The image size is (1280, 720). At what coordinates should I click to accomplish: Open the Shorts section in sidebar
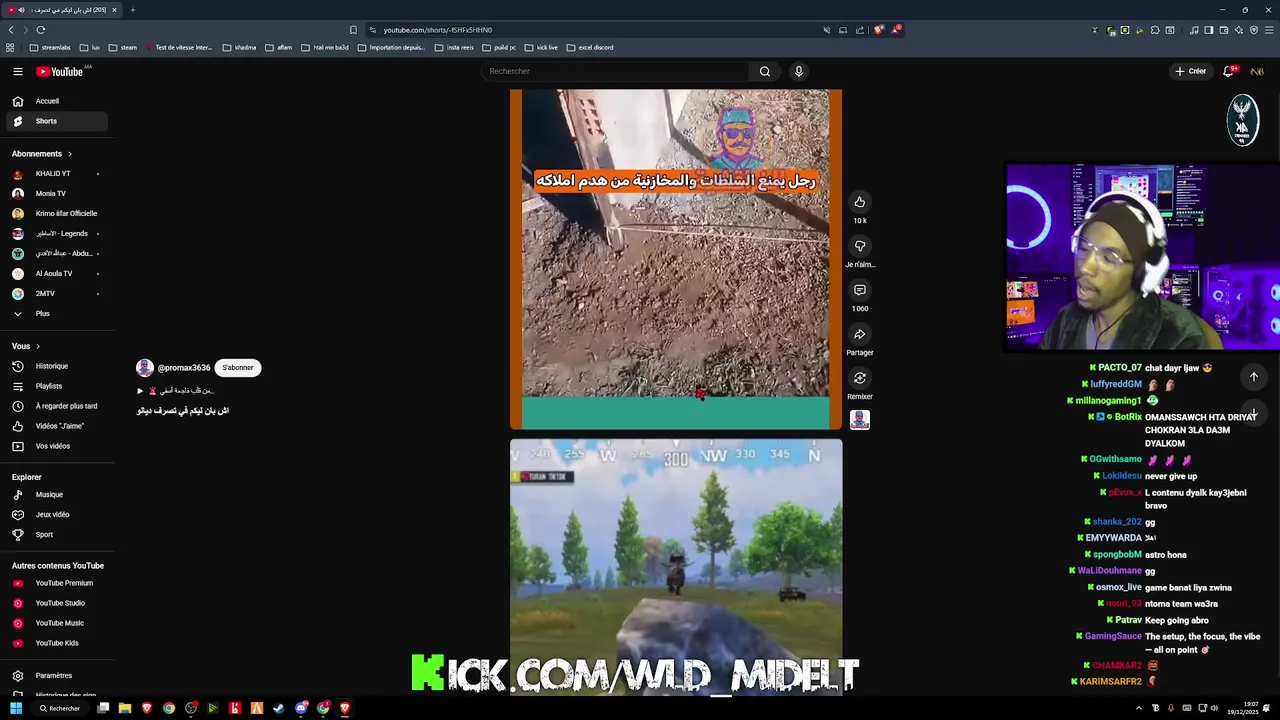click(58, 121)
